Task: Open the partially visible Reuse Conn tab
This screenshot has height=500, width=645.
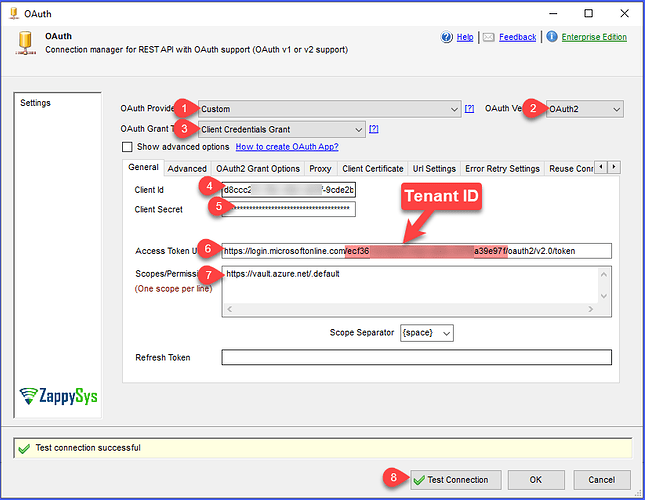Action: pos(570,169)
